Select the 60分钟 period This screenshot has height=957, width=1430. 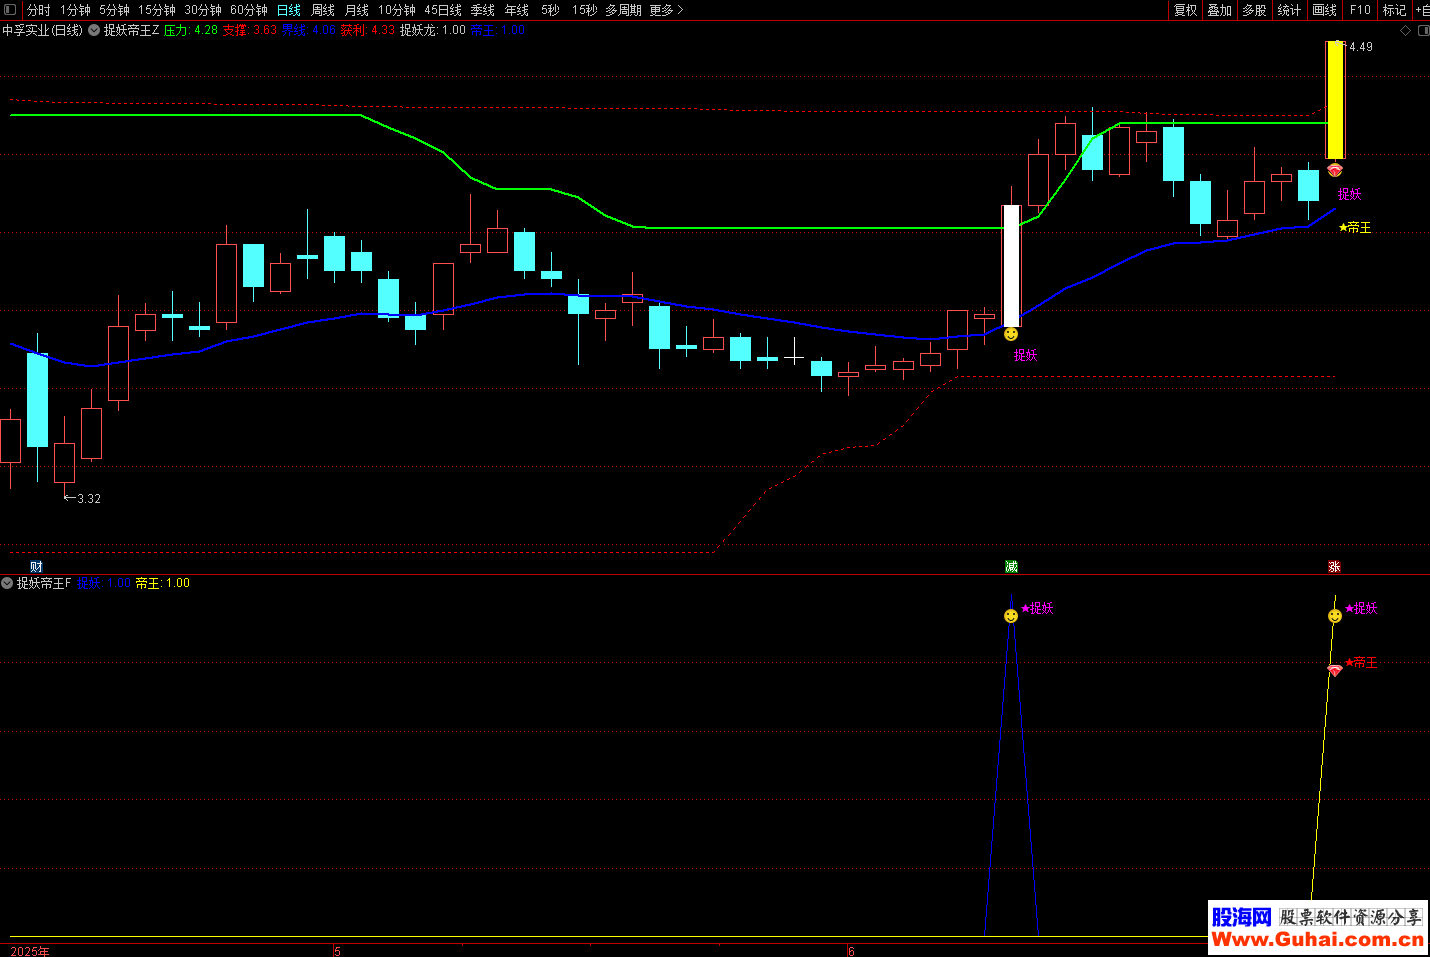click(x=249, y=10)
